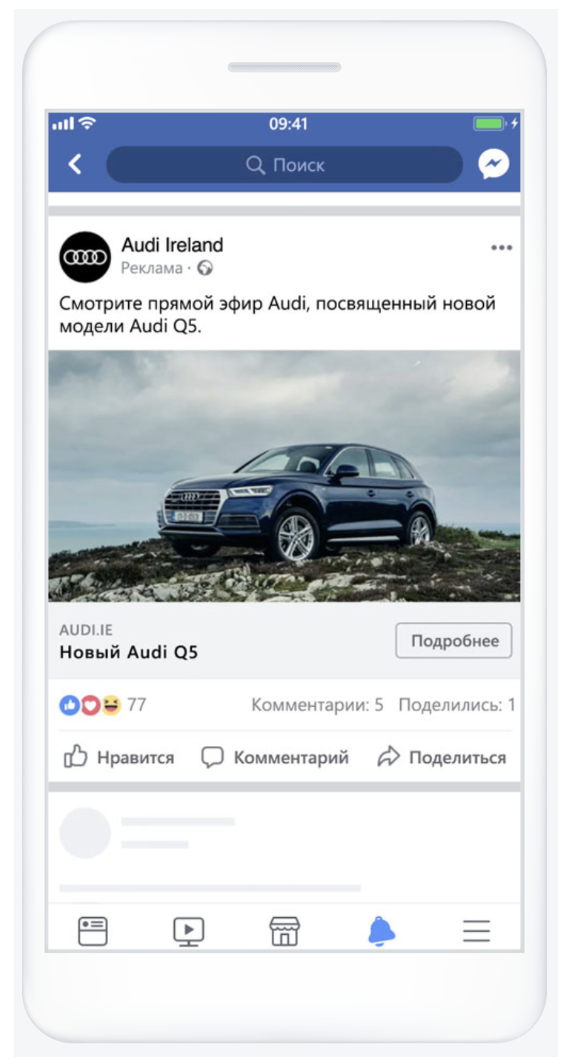Open the Новый Audi Q5 headline link
Image resolution: width=562 pixels, height=1064 pixels.
129,653
